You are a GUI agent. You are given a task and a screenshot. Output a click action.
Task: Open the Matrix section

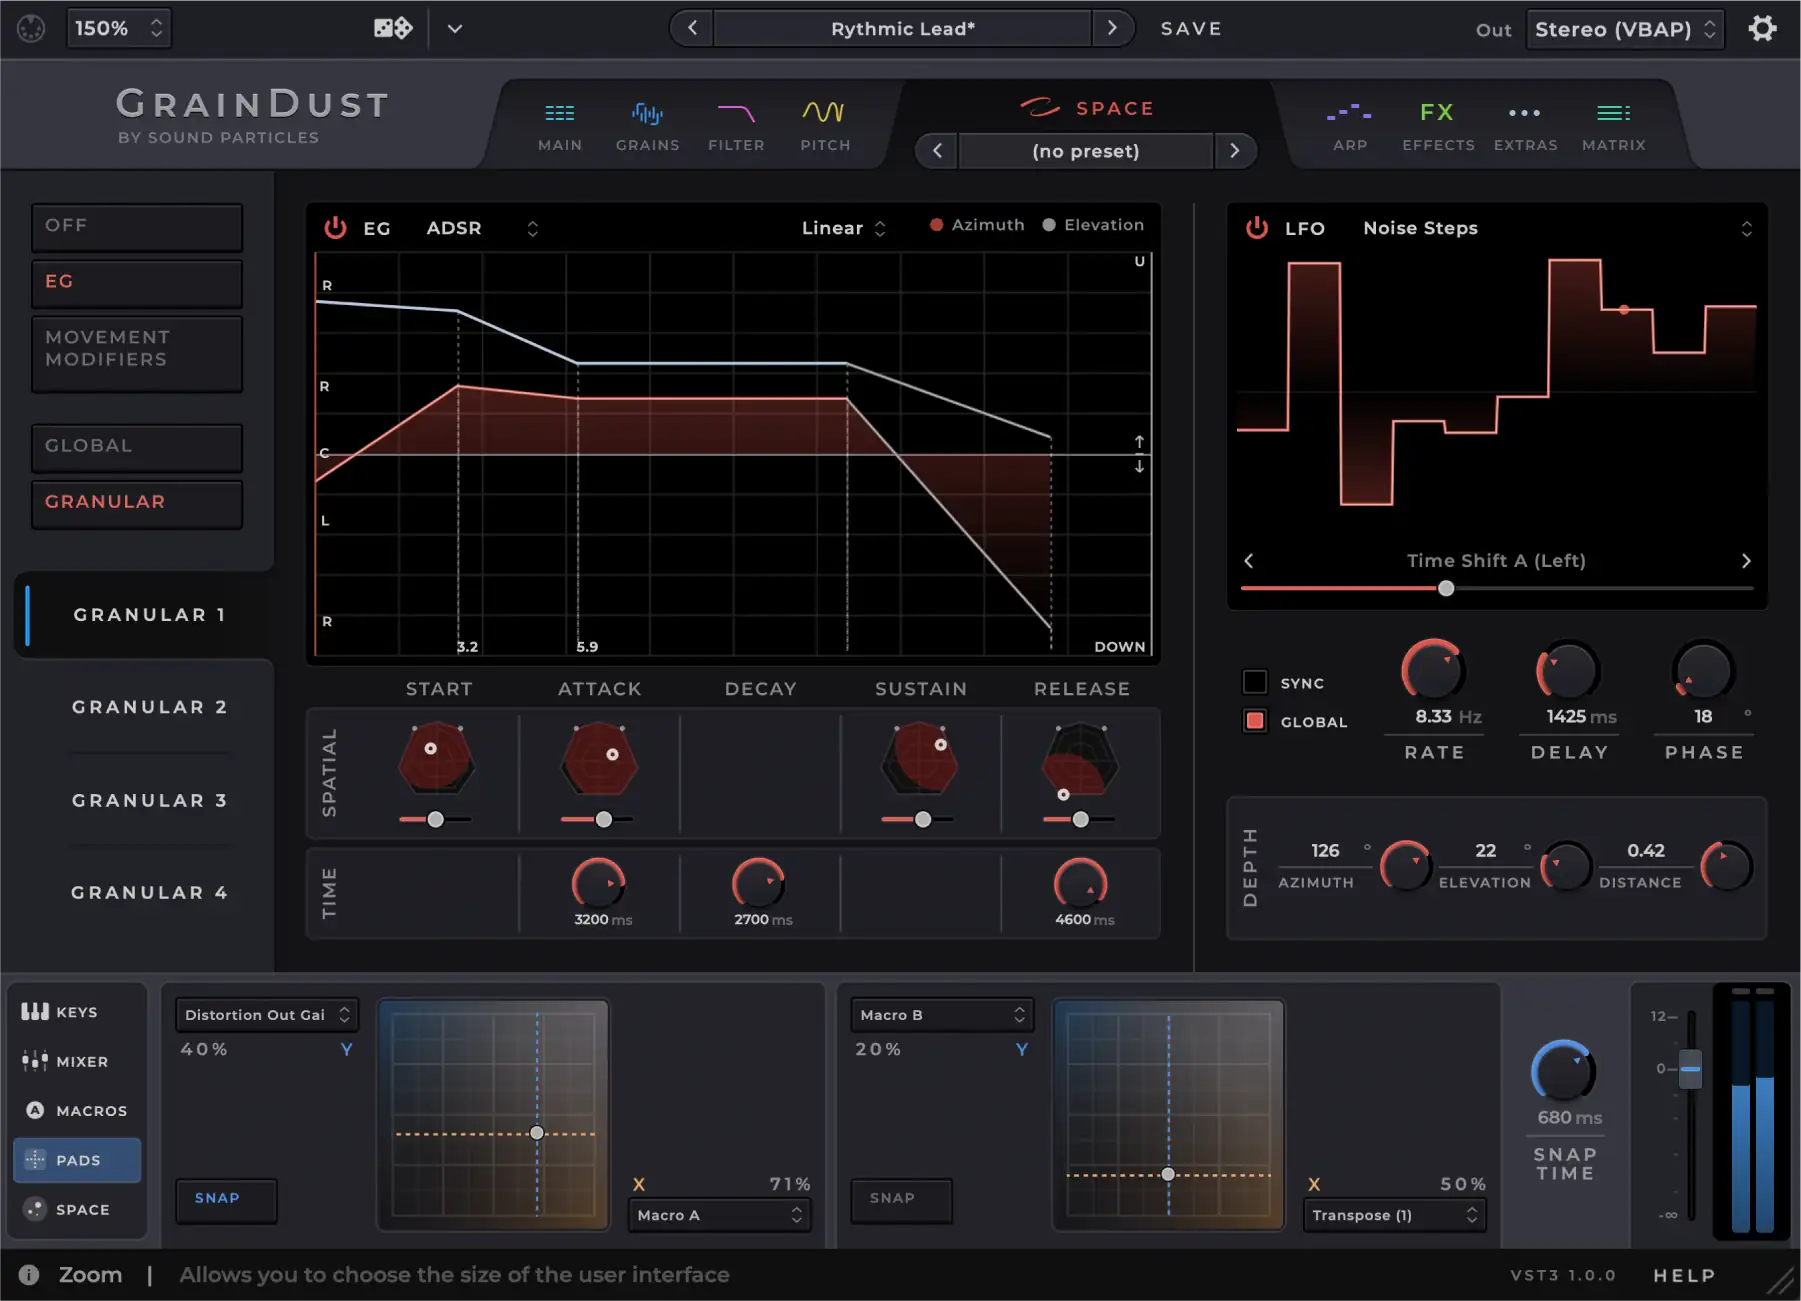(x=1613, y=124)
